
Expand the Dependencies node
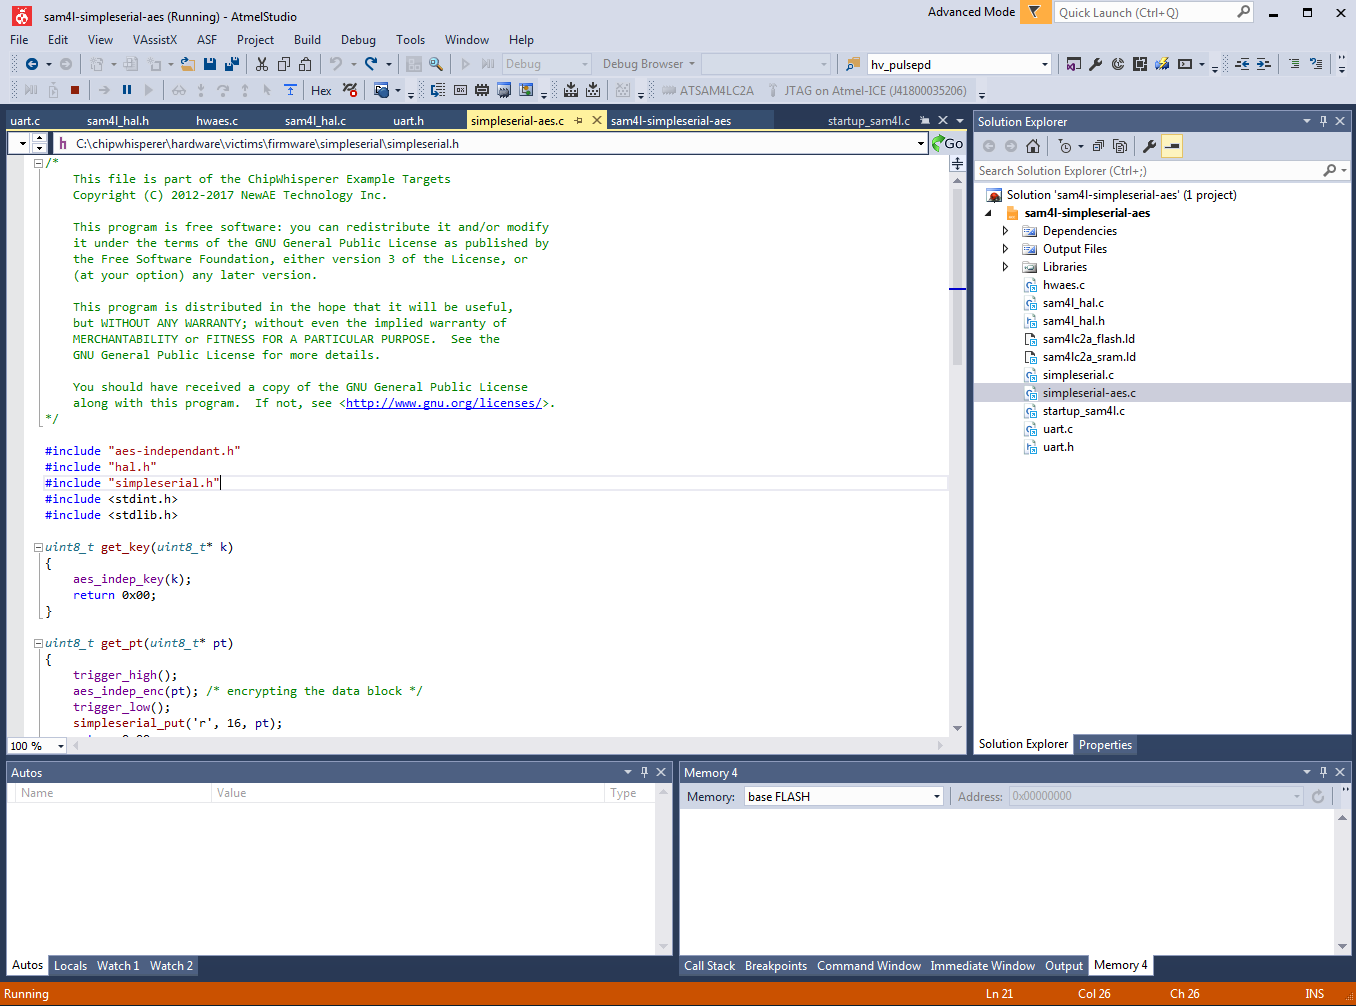[1006, 231]
